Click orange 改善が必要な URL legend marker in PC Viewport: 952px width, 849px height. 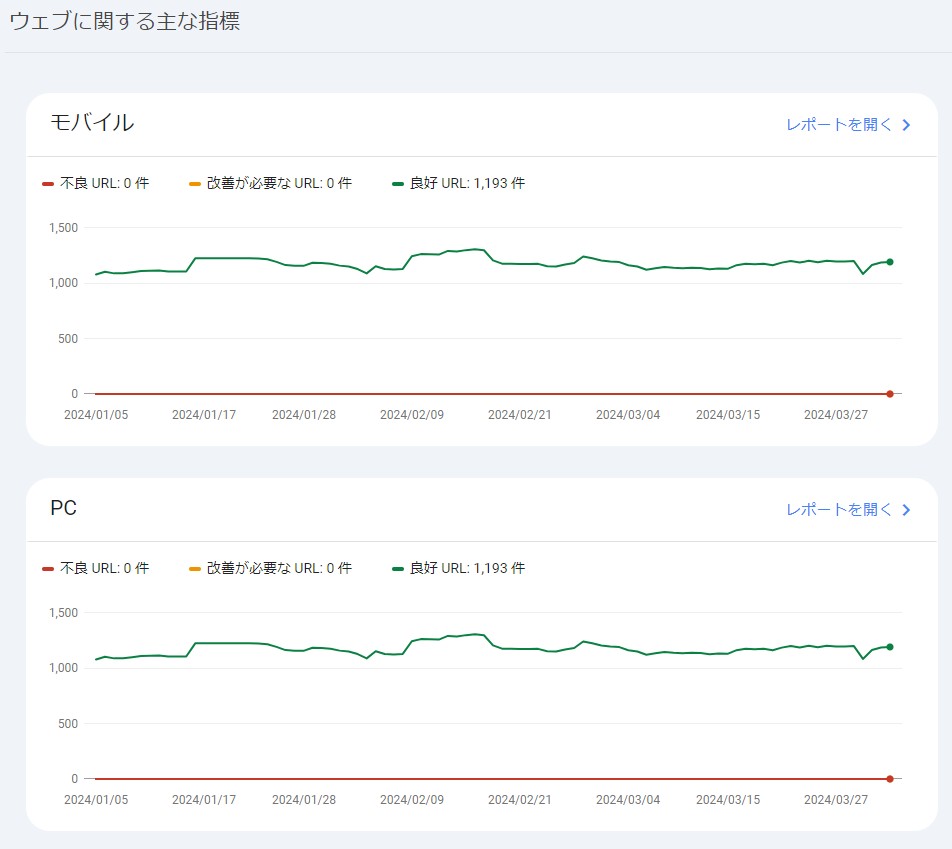(195, 569)
